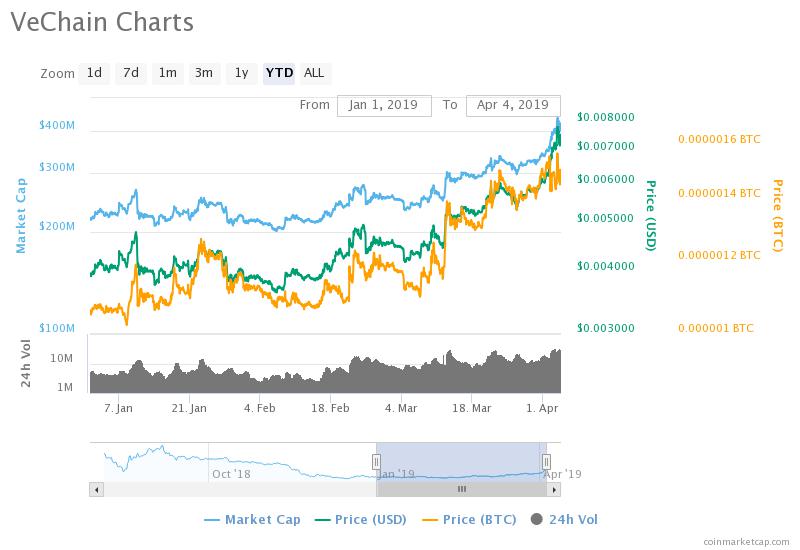Click the $0.005000 price axis label
The width and height of the screenshot is (800, 550).
tap(606, 218)
